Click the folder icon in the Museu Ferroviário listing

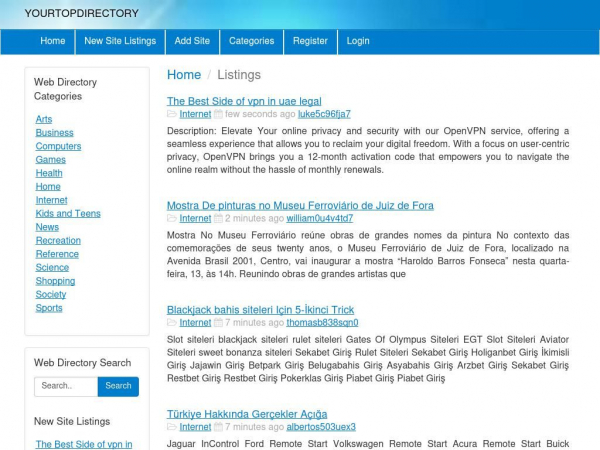(172, 218)
